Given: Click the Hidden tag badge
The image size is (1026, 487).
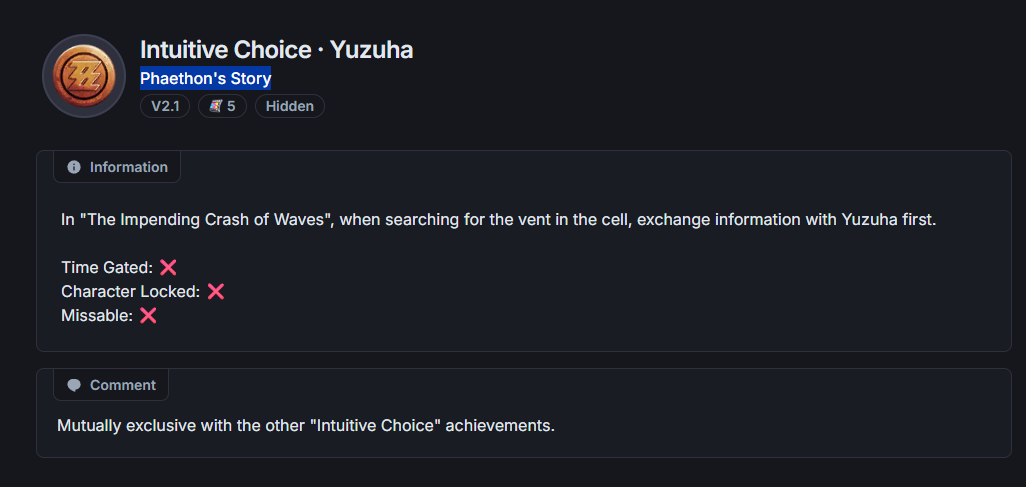Looking at the screenshot, I should (290, 106).
